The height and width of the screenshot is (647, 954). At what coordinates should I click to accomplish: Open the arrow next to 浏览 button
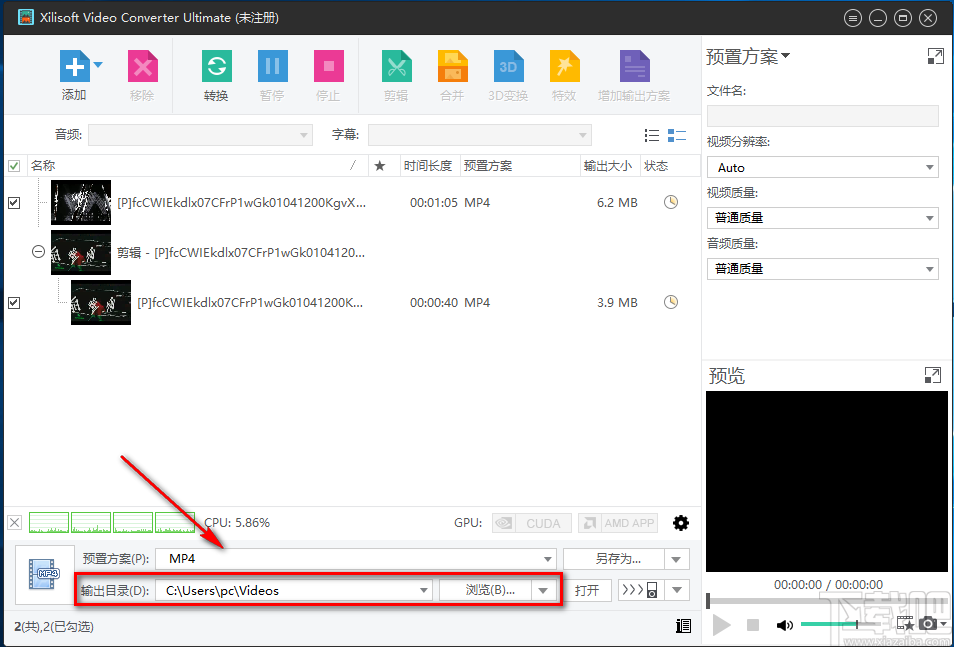pyautogui.click(x=544, y=590)
